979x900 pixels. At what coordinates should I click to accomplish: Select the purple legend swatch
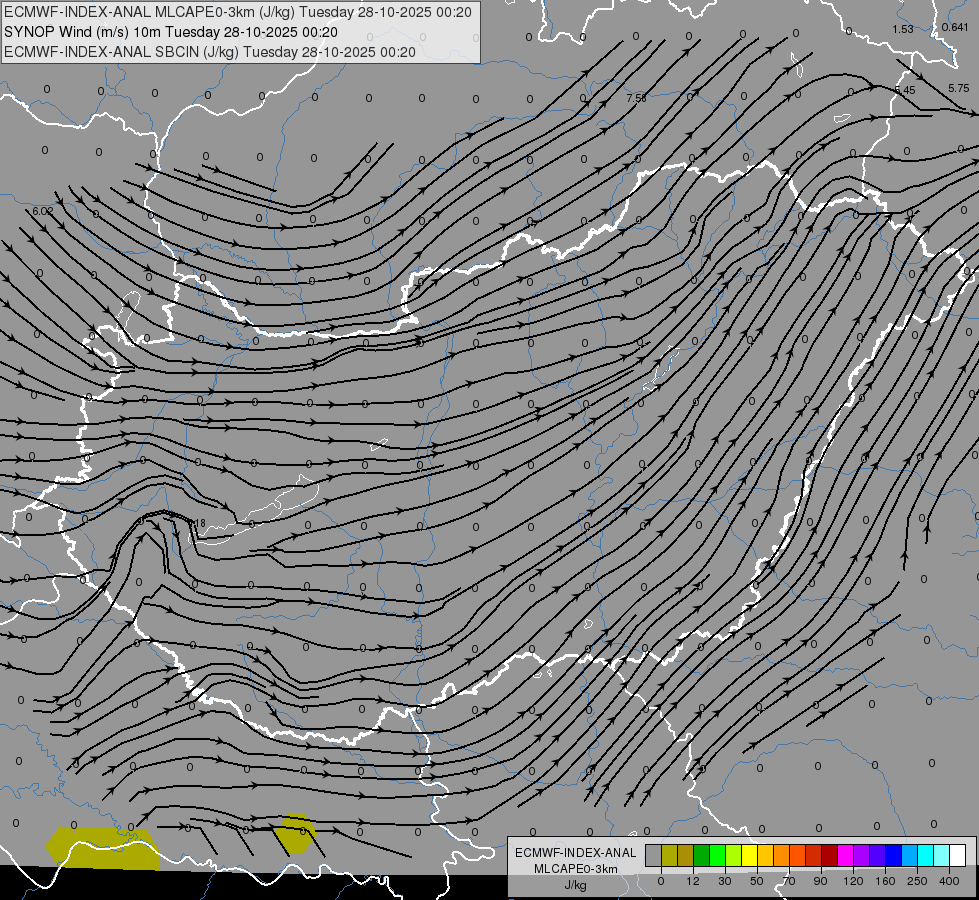pyautogui.click(x=862, y=855)
